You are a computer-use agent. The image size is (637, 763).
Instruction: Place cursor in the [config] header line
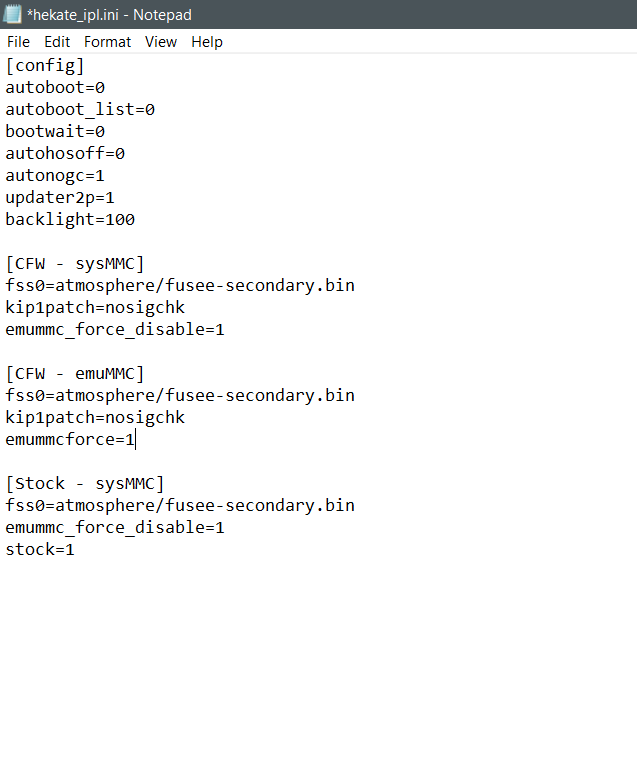coord(45,66)
